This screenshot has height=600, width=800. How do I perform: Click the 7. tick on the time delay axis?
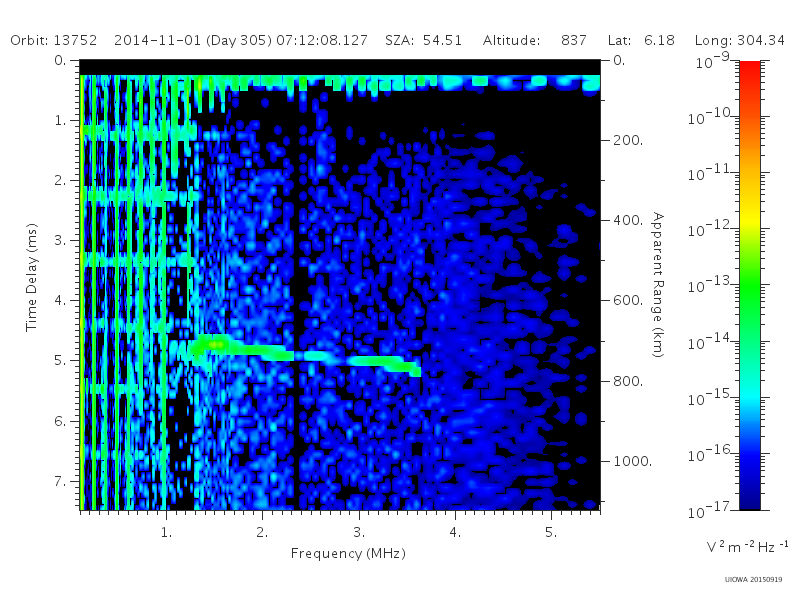point(61,481)
